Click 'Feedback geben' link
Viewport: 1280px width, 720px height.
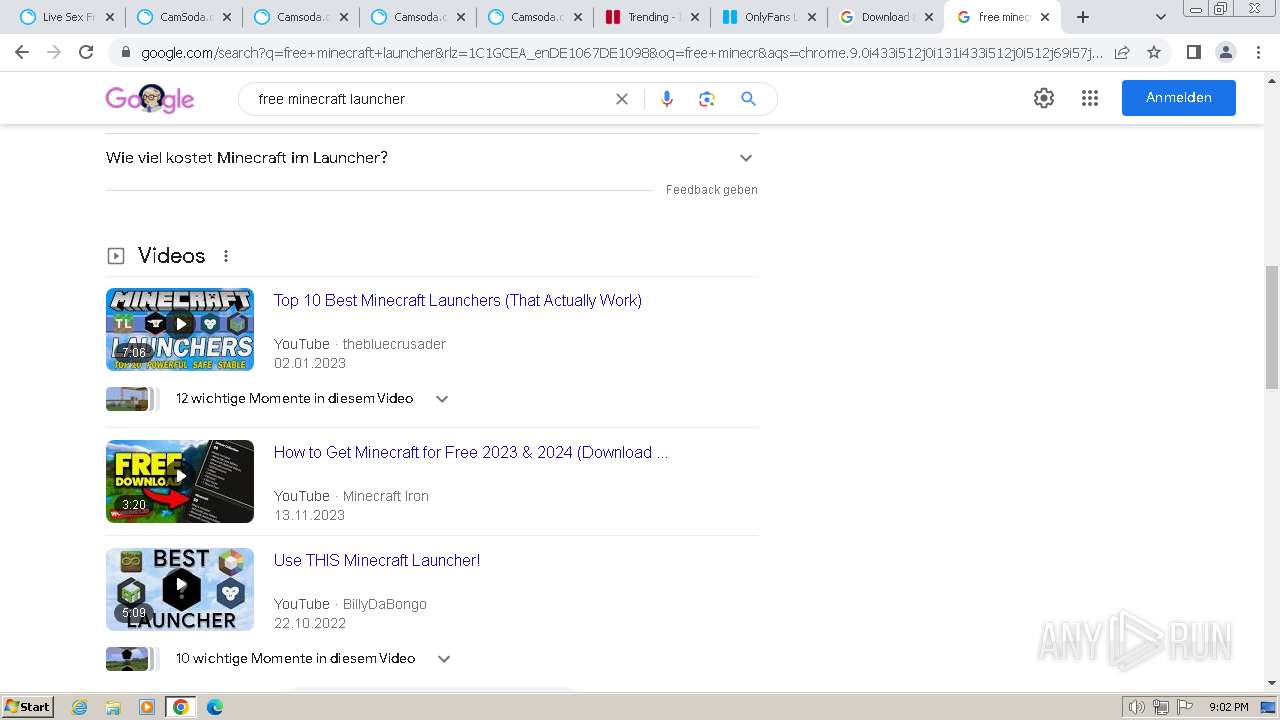[x=712, y=190]
